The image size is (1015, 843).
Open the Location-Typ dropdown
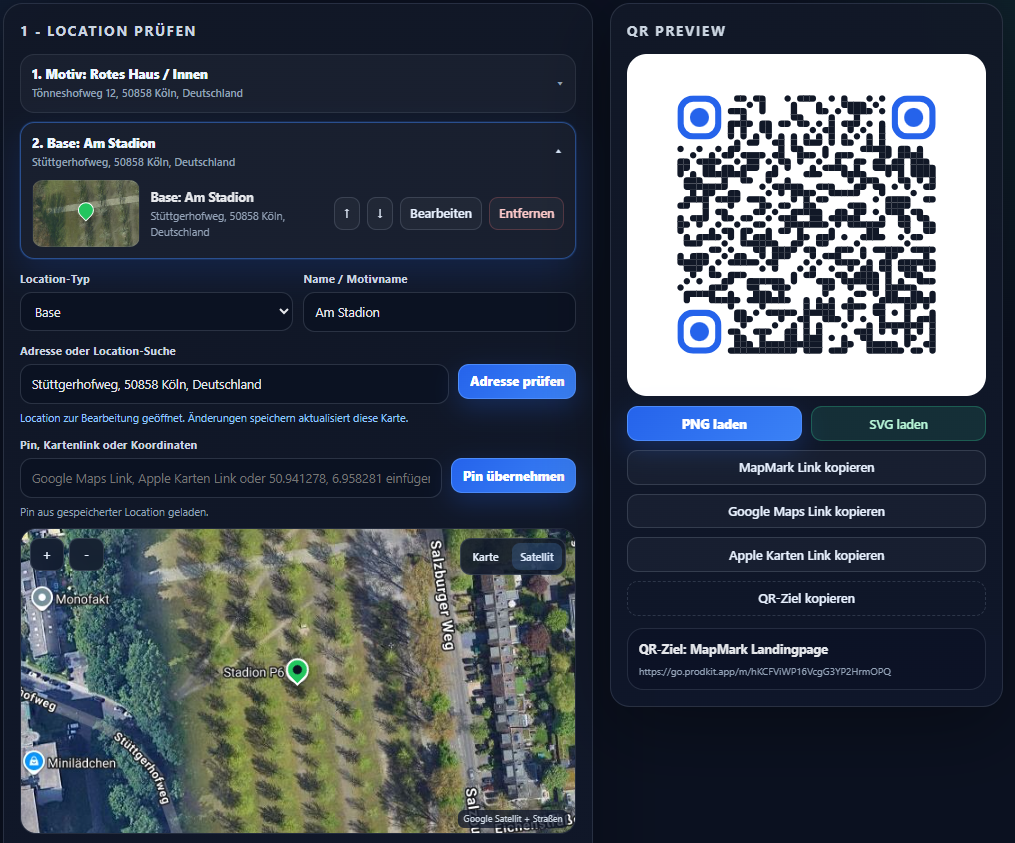coord(156,312)
